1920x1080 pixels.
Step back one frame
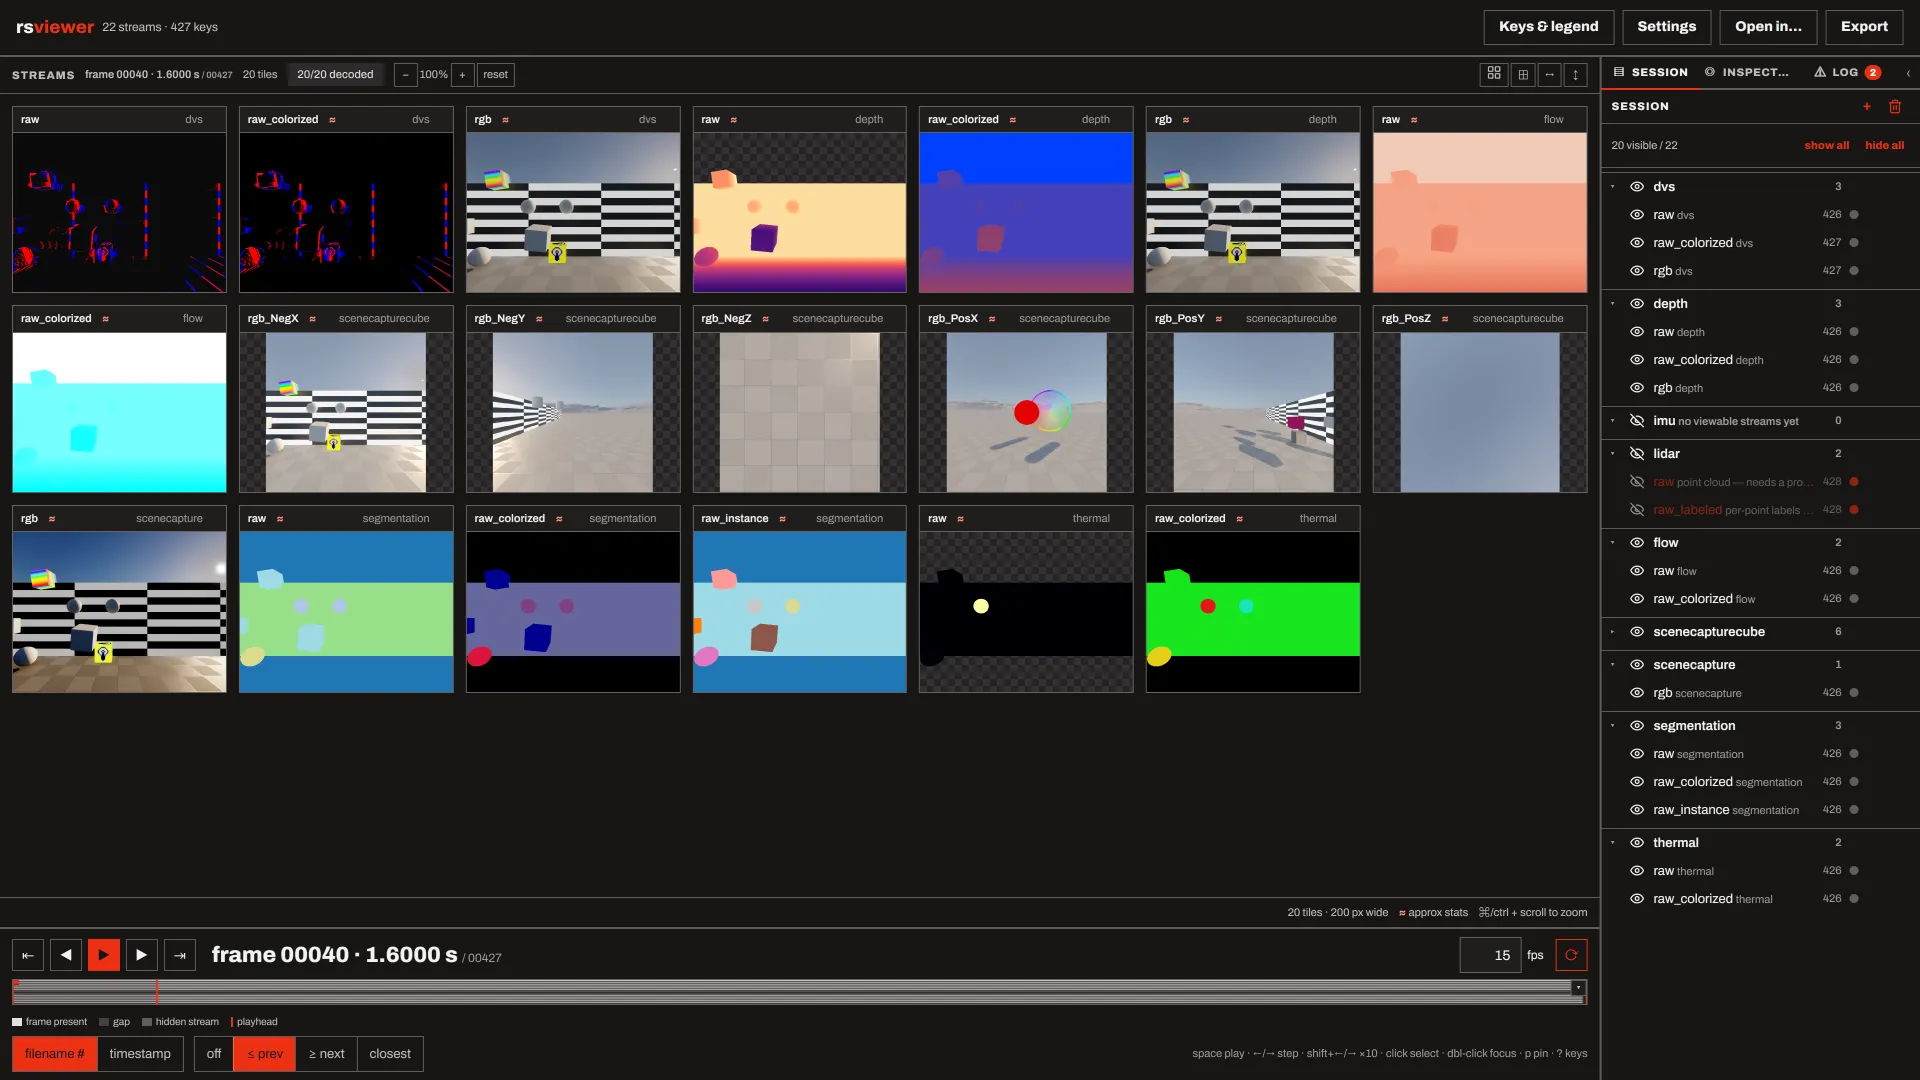[x=66, y=955]
